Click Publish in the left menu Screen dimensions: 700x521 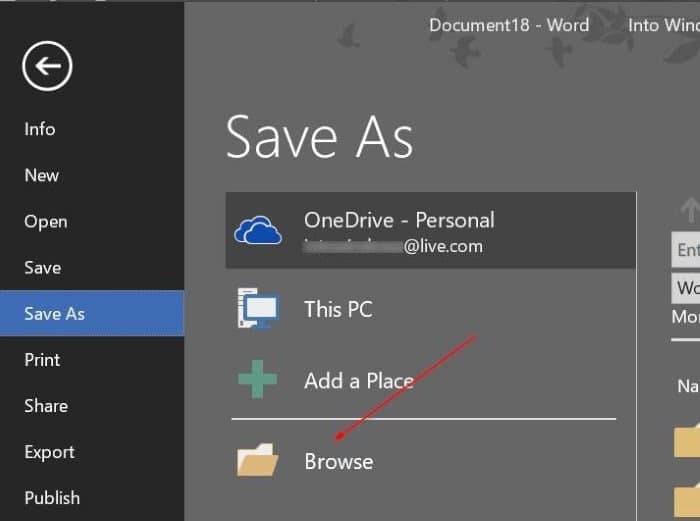(52, 498)
